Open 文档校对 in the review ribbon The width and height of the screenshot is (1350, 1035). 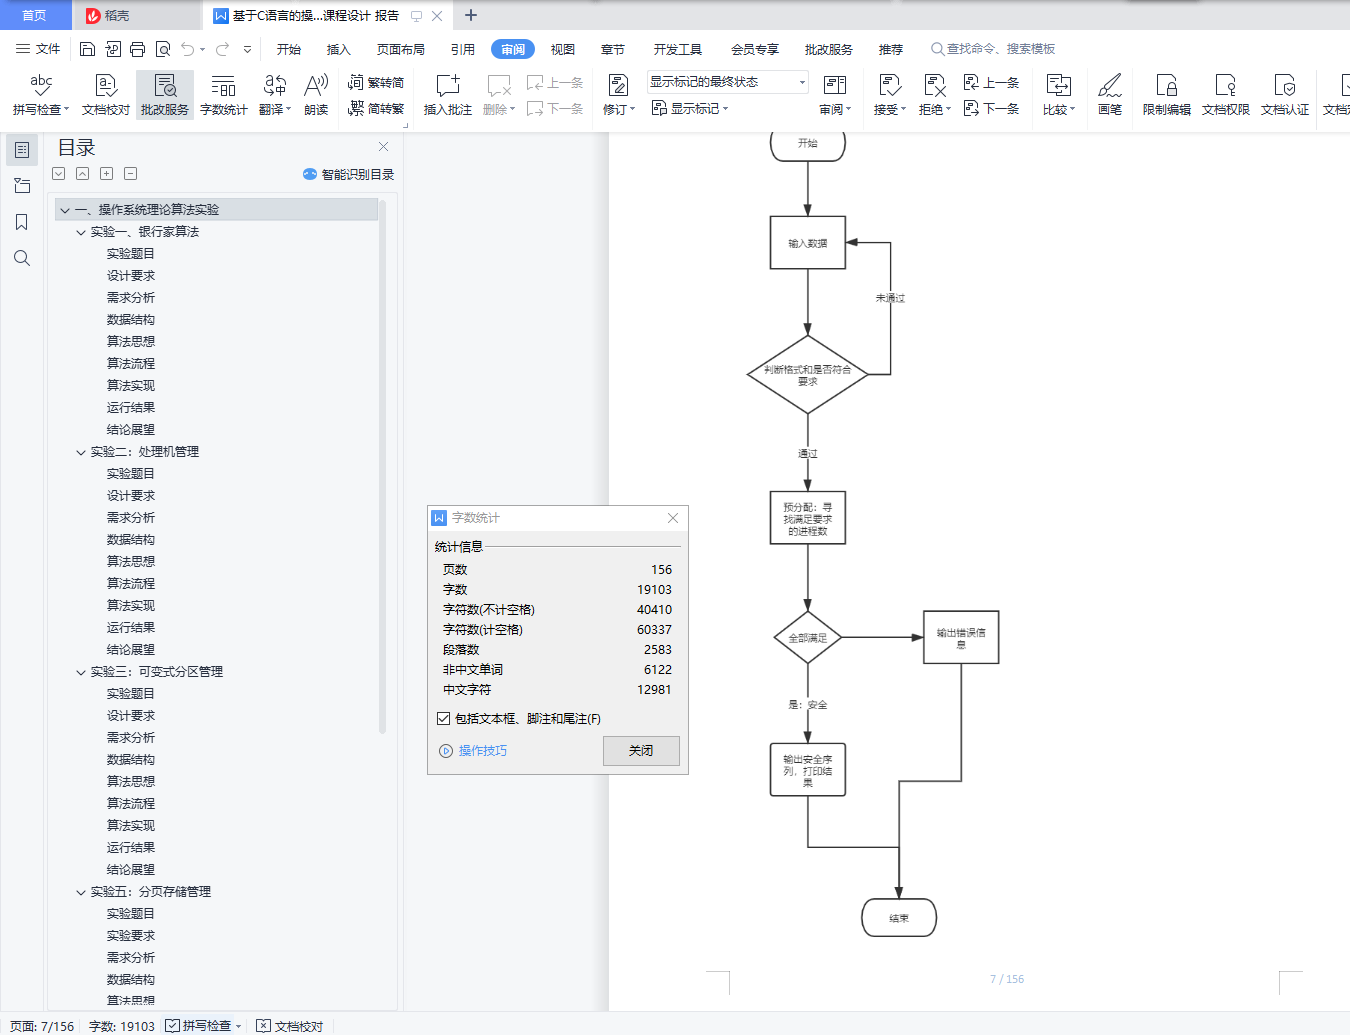[x=106, y=95]
